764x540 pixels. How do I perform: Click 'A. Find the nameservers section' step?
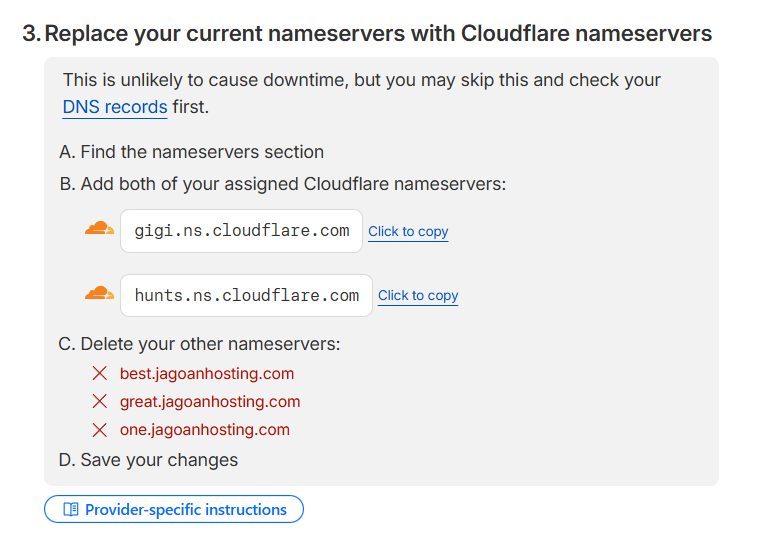tap(191, 152)
